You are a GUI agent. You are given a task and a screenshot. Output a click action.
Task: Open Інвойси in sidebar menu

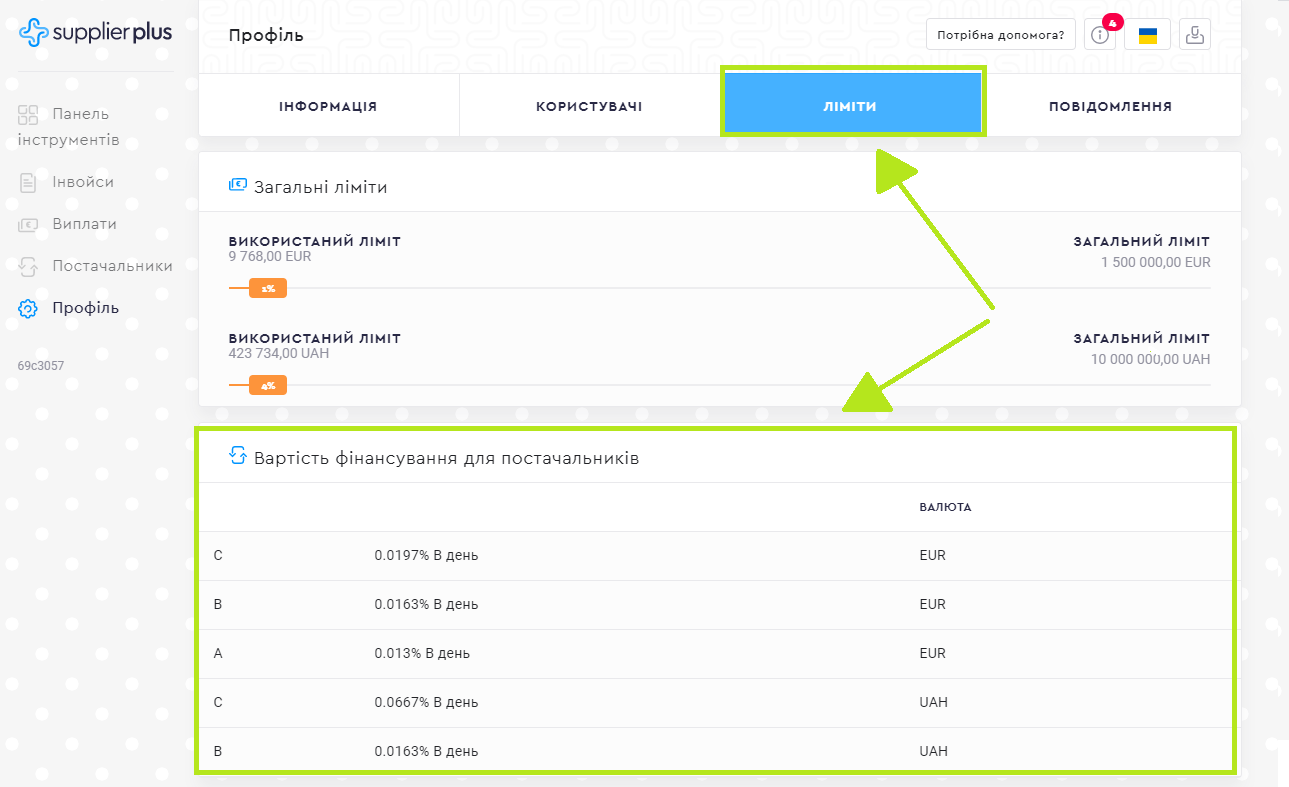(x=83, y=183)
